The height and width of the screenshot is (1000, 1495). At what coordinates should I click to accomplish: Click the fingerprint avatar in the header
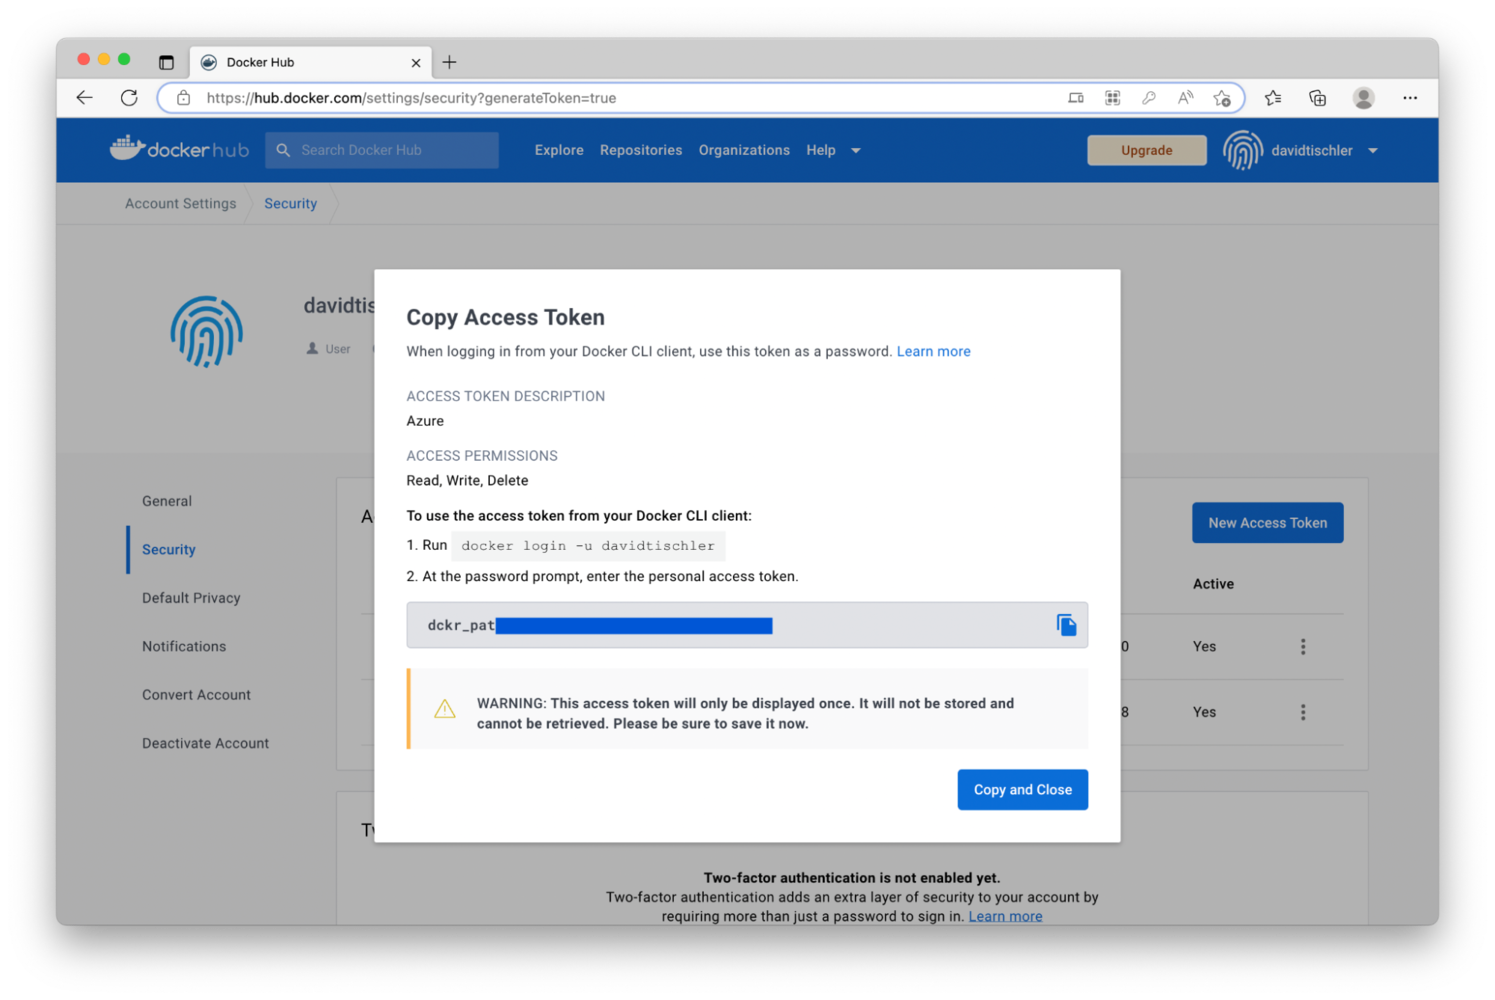coord(1242,150)
